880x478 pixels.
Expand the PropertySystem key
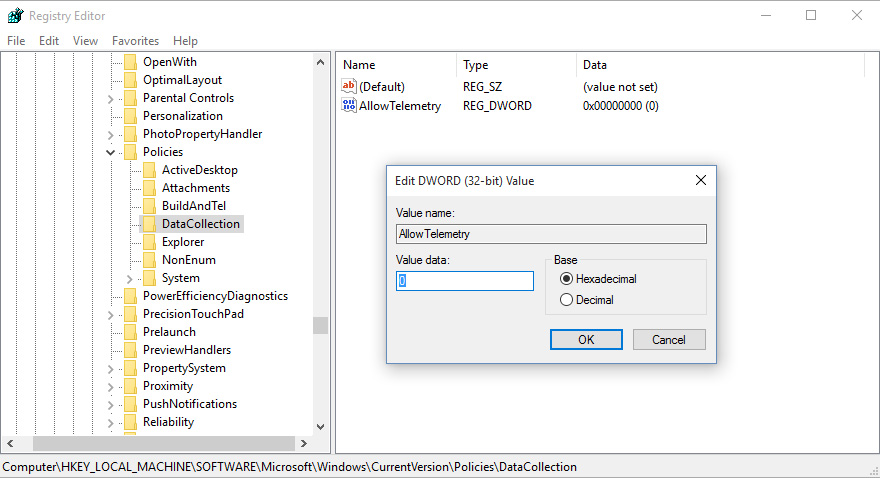[x=111, y=369]
